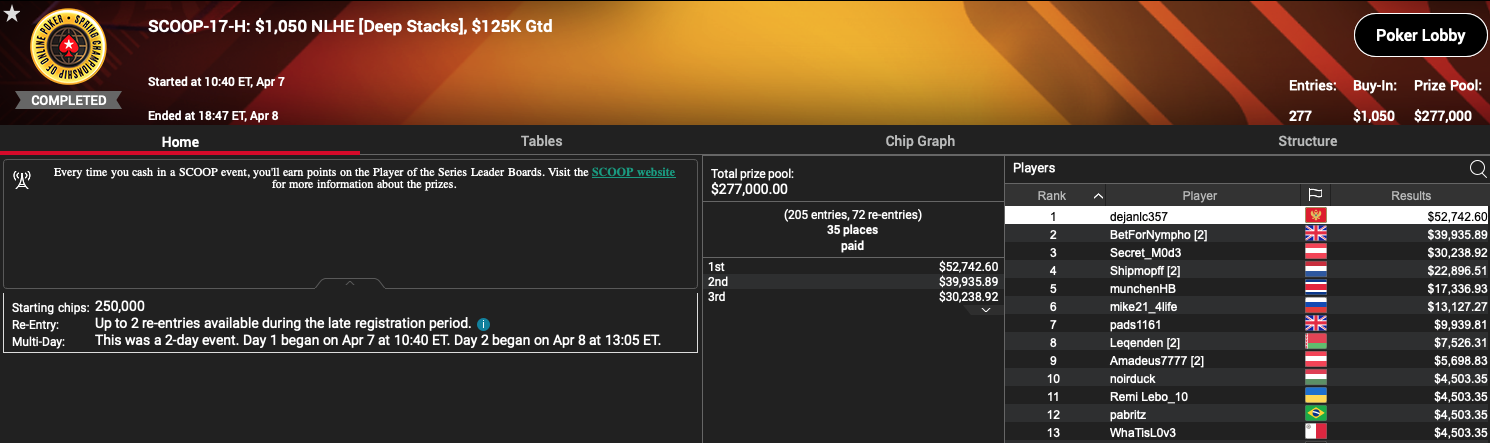Image resolution: width=1490 pixels, height=443 pixels.
Task: Click the $9,939.81 result value
Action: 1459,324
